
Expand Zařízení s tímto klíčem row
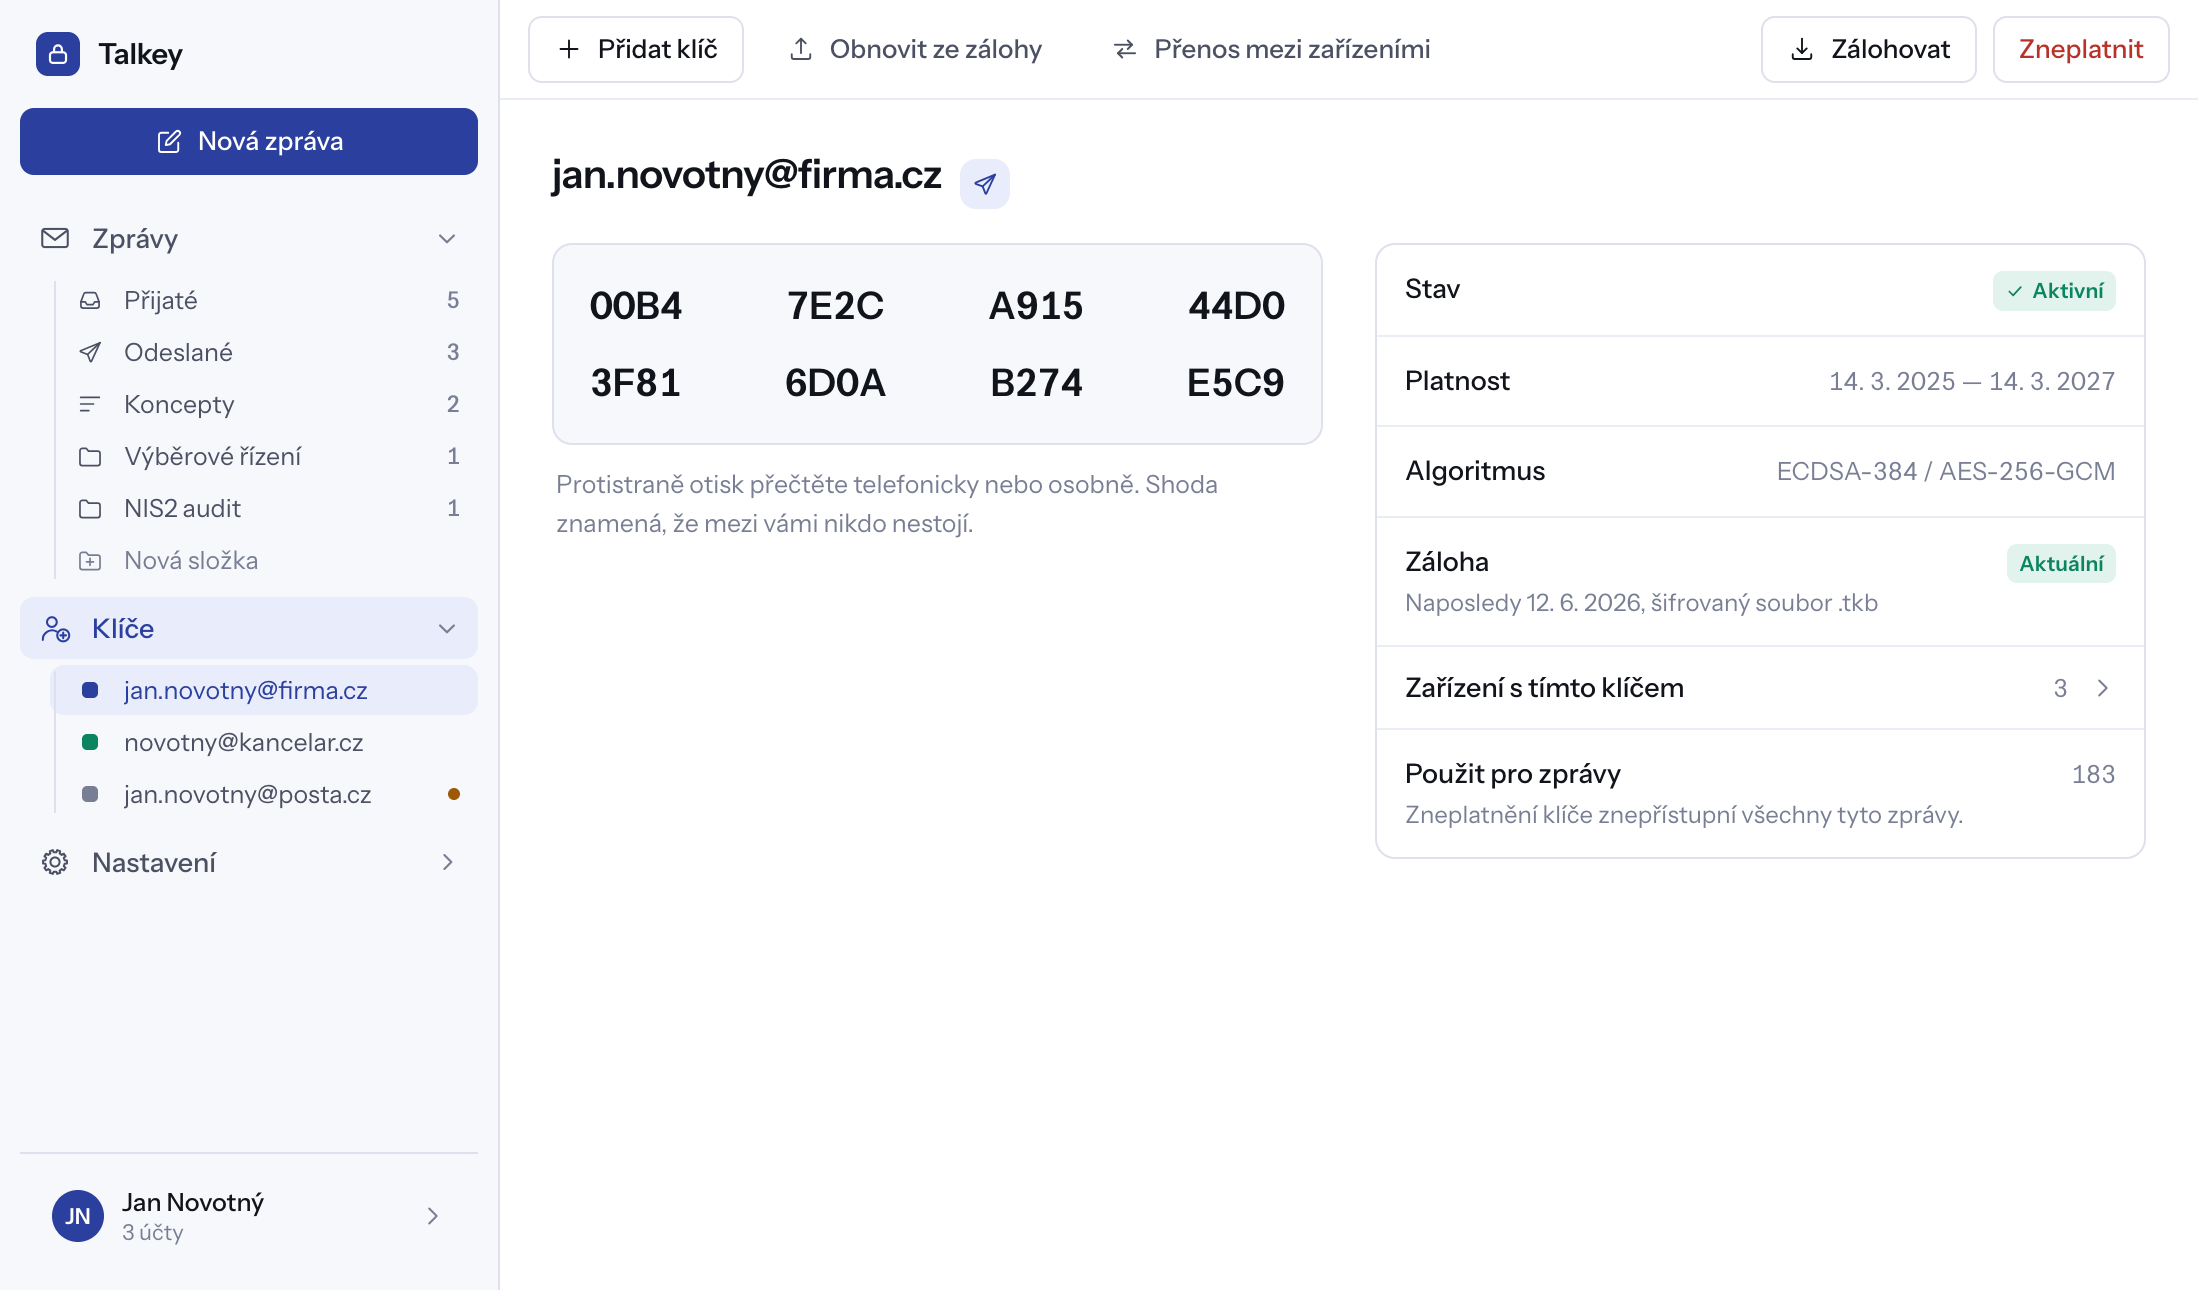coord(1760,688)
